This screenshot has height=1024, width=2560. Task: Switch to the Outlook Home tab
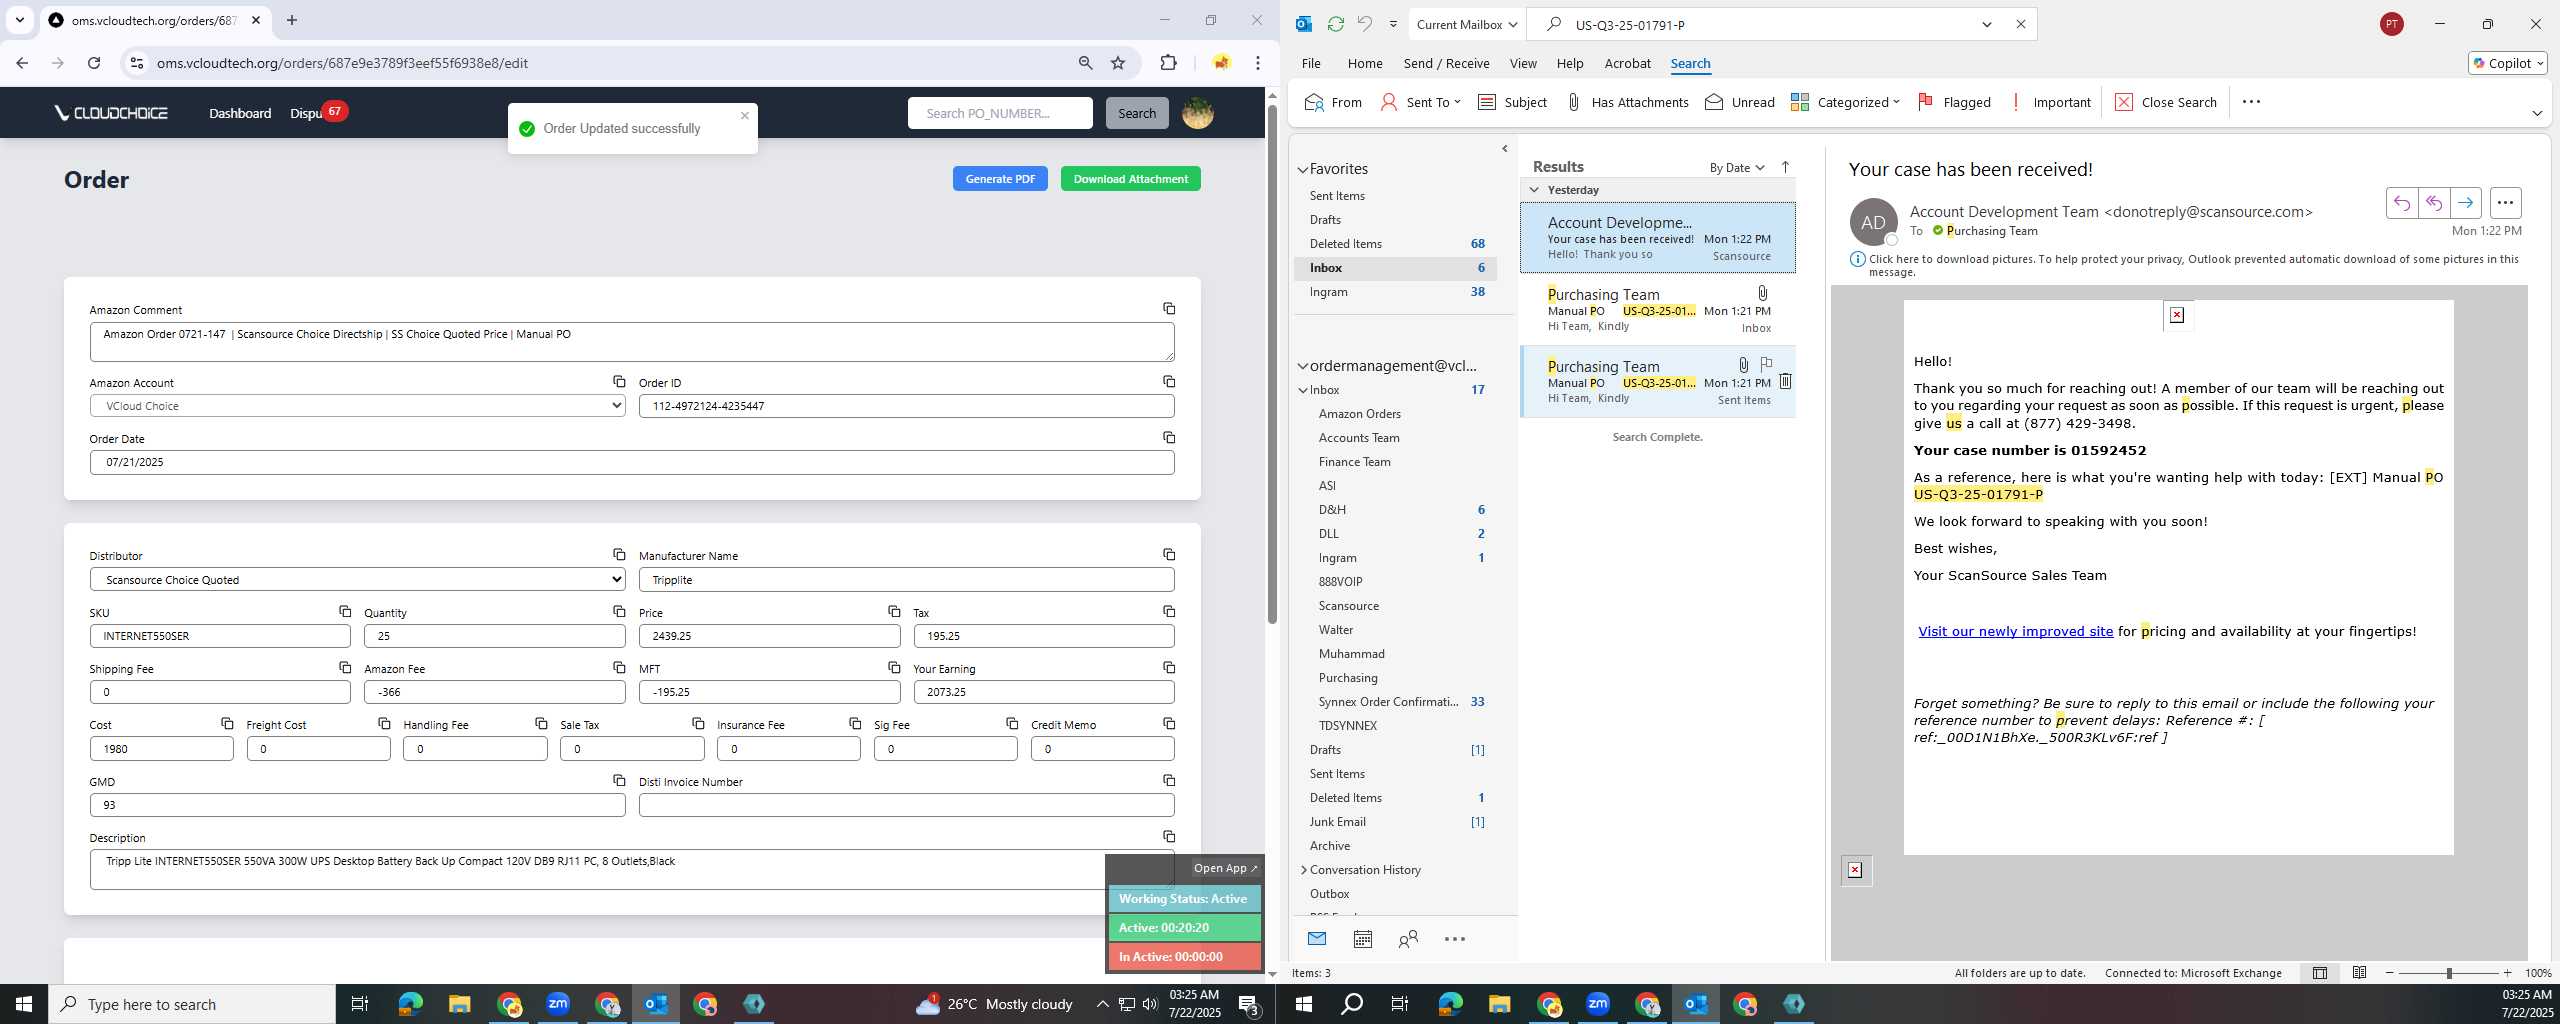1365,63
